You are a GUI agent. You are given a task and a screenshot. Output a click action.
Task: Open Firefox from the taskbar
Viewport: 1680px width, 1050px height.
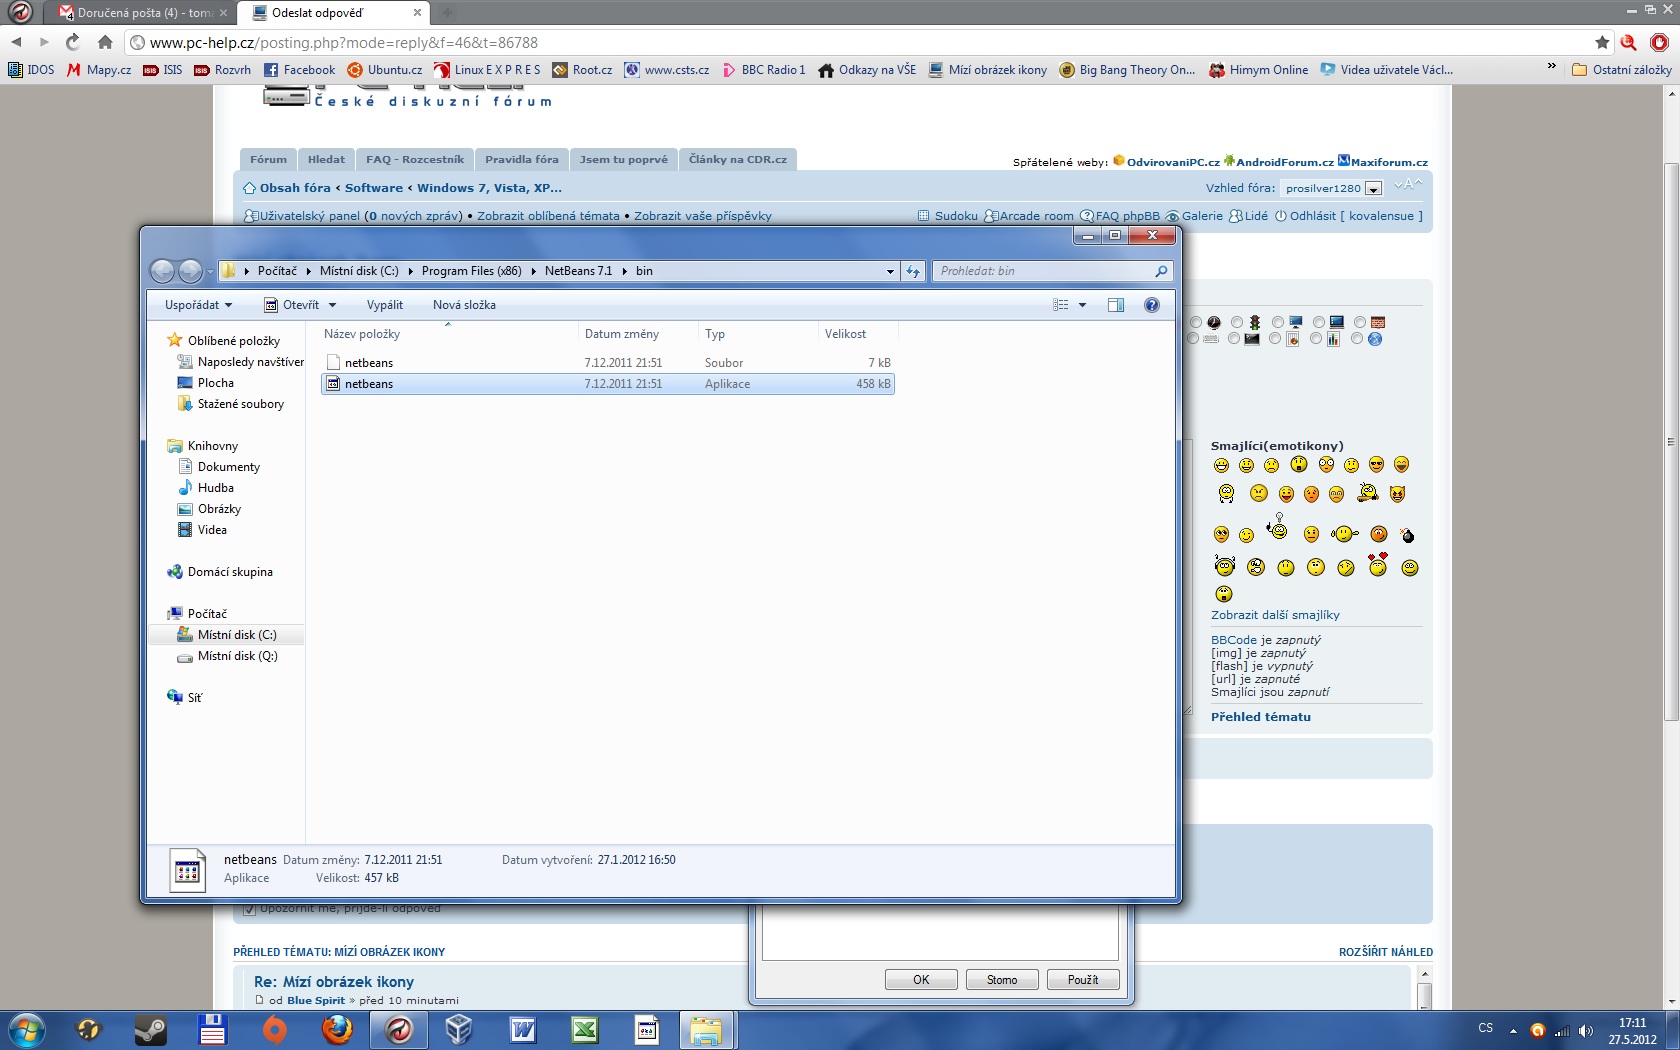[337, 1030]
